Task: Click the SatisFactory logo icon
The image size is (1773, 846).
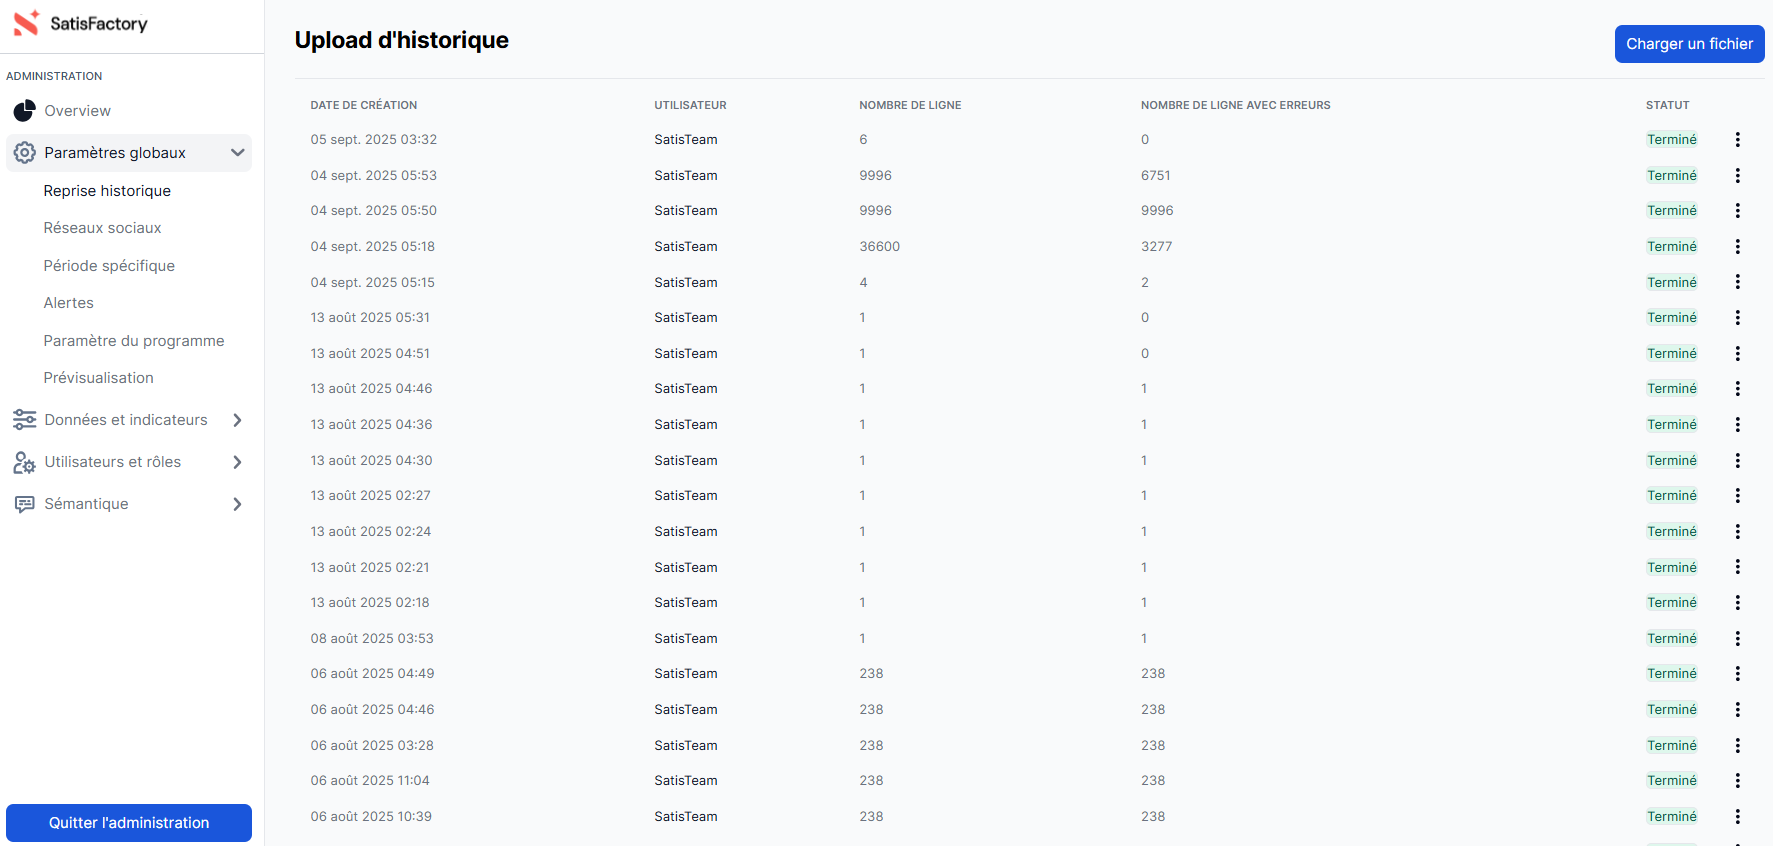Action: pyautogui.click(x=26, y=23)
